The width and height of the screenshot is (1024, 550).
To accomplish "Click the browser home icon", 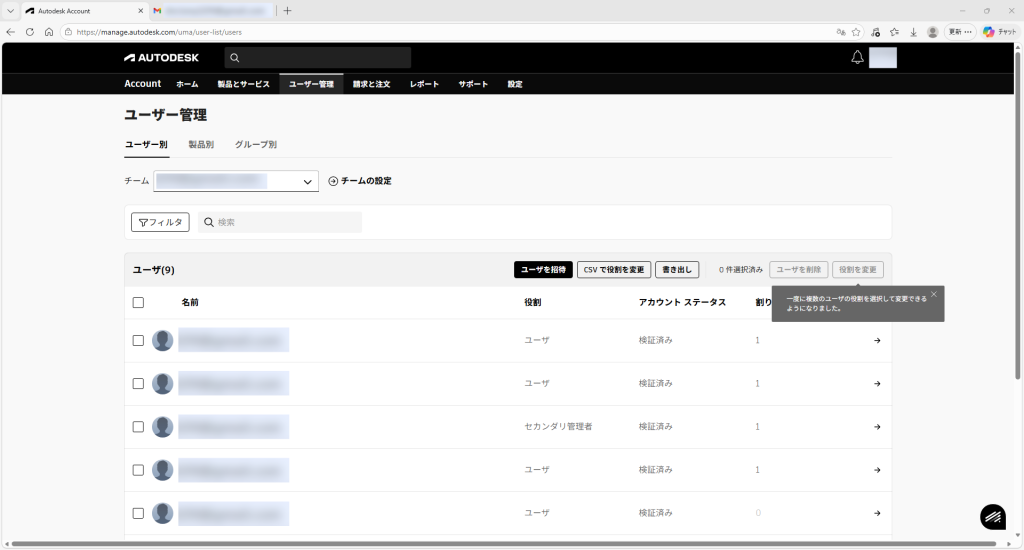I will pos(49,32).
